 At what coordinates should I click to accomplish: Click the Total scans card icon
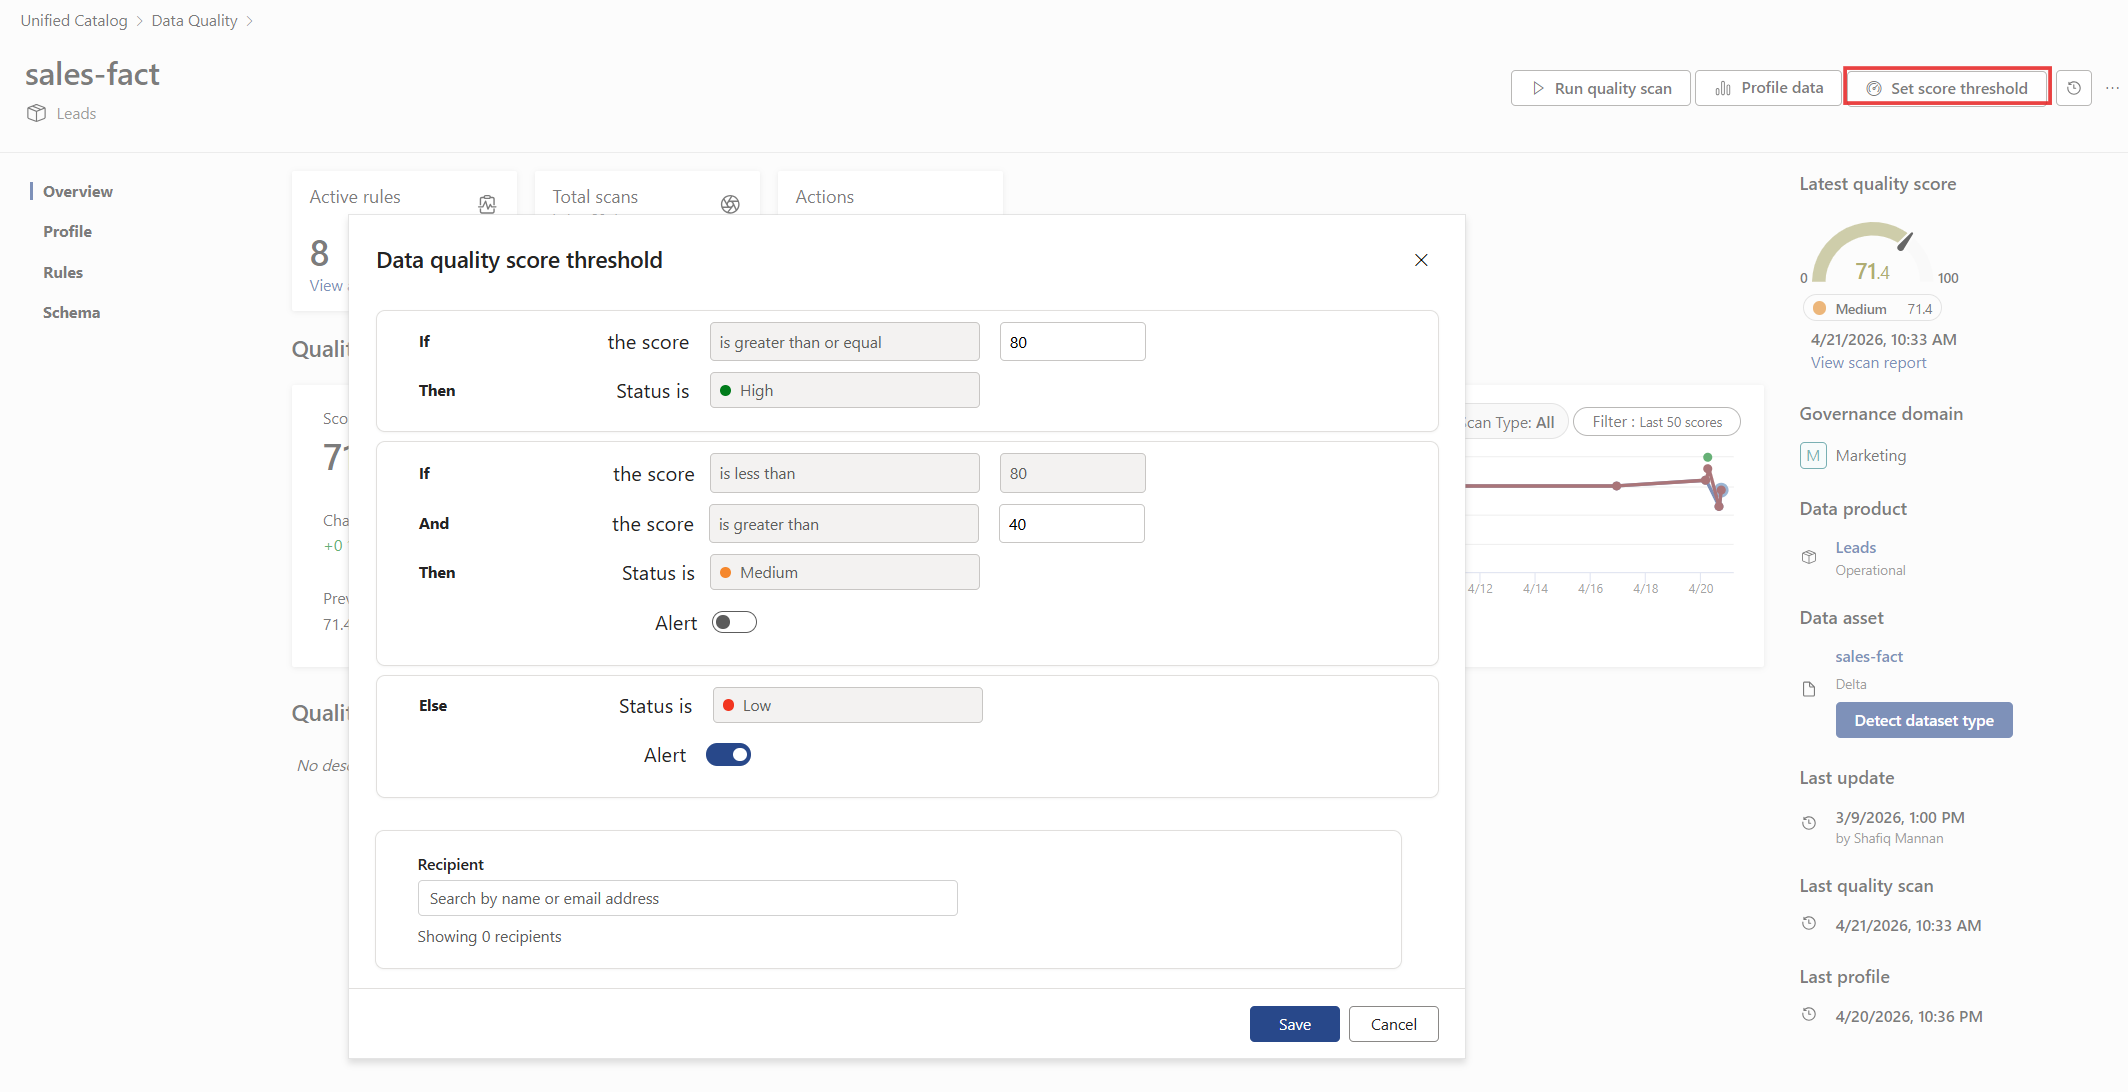tap(730, 204)
